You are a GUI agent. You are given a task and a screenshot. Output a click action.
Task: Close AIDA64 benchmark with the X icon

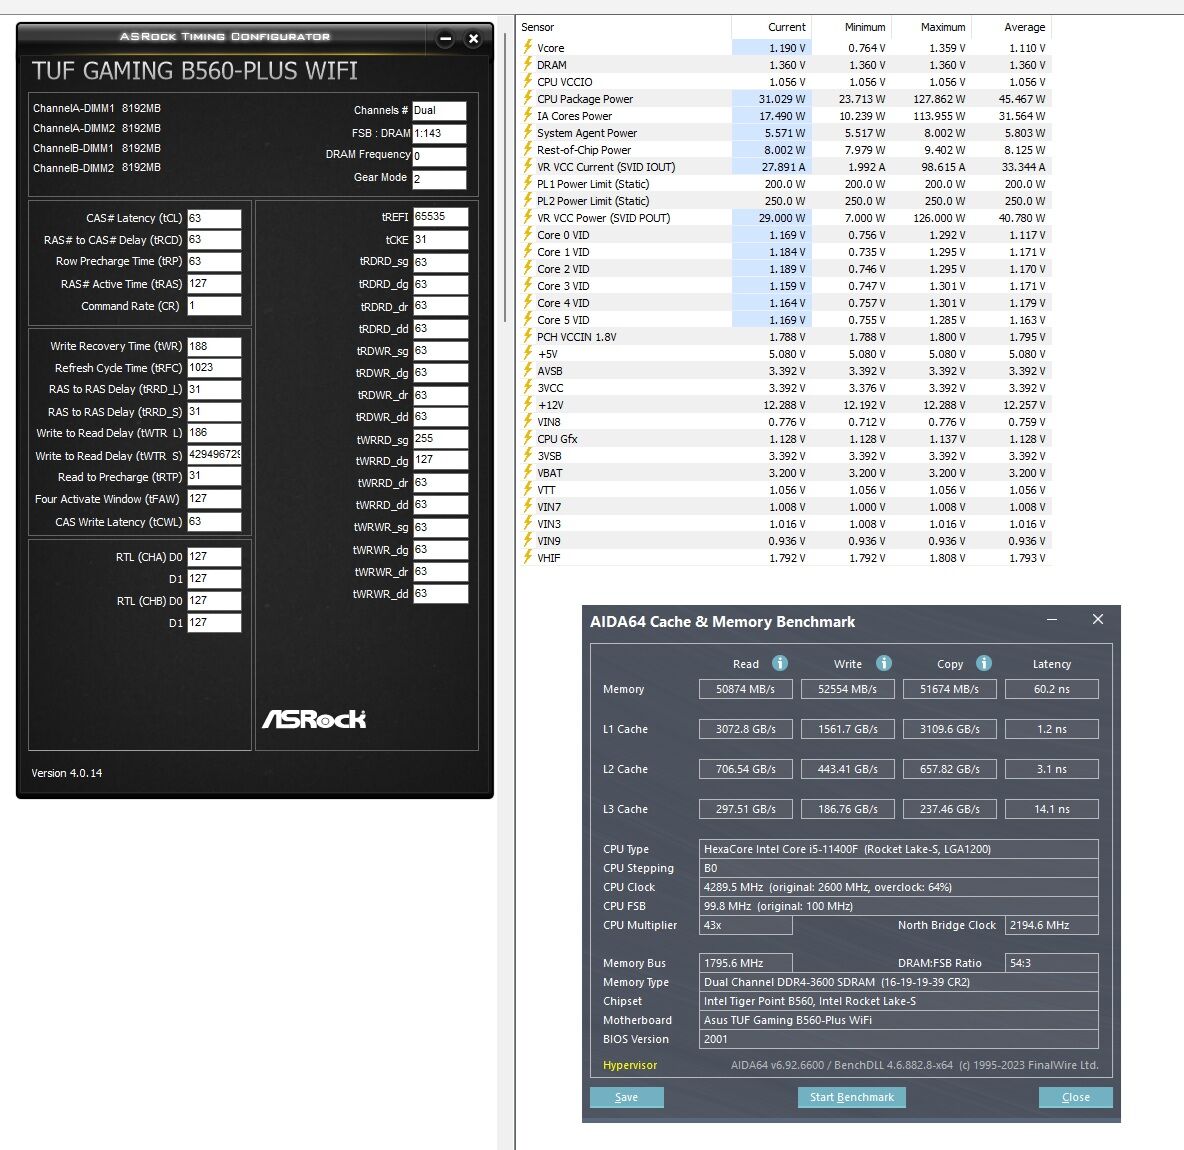1098,619
